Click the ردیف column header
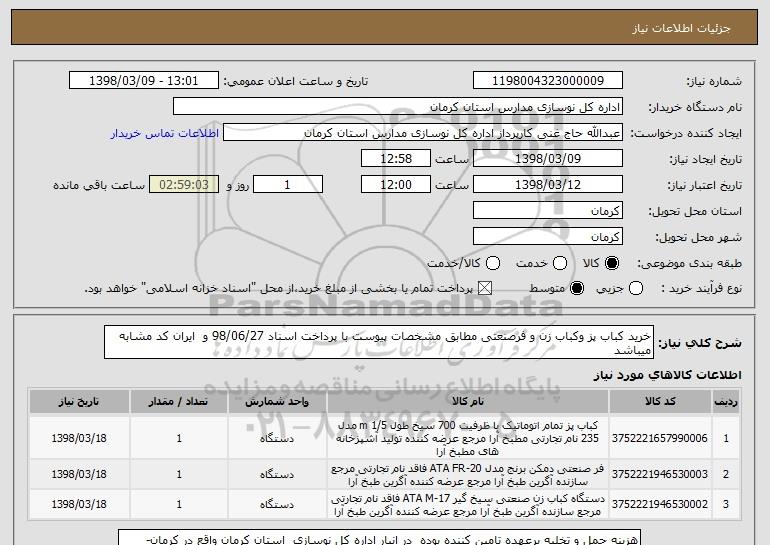Viewport: 770px width, 545px height. coord(726,402)
